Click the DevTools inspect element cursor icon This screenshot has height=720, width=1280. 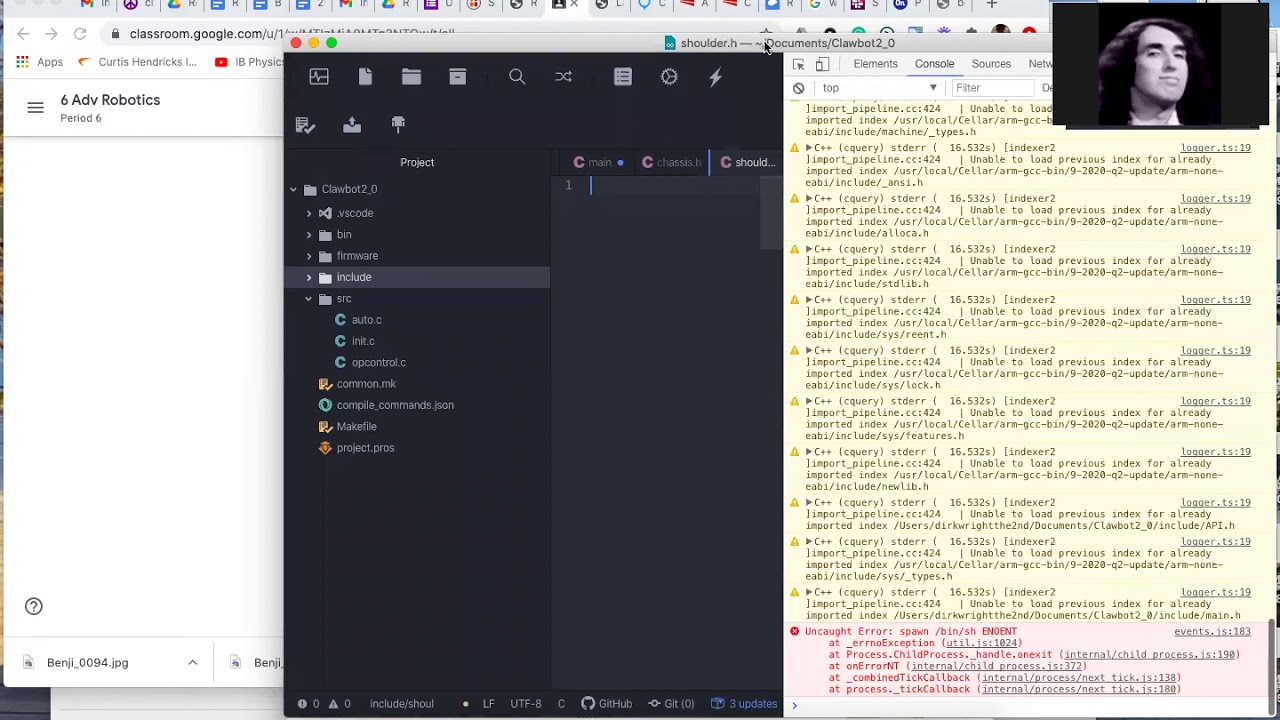pyautogui.click(x=798, y=64)
